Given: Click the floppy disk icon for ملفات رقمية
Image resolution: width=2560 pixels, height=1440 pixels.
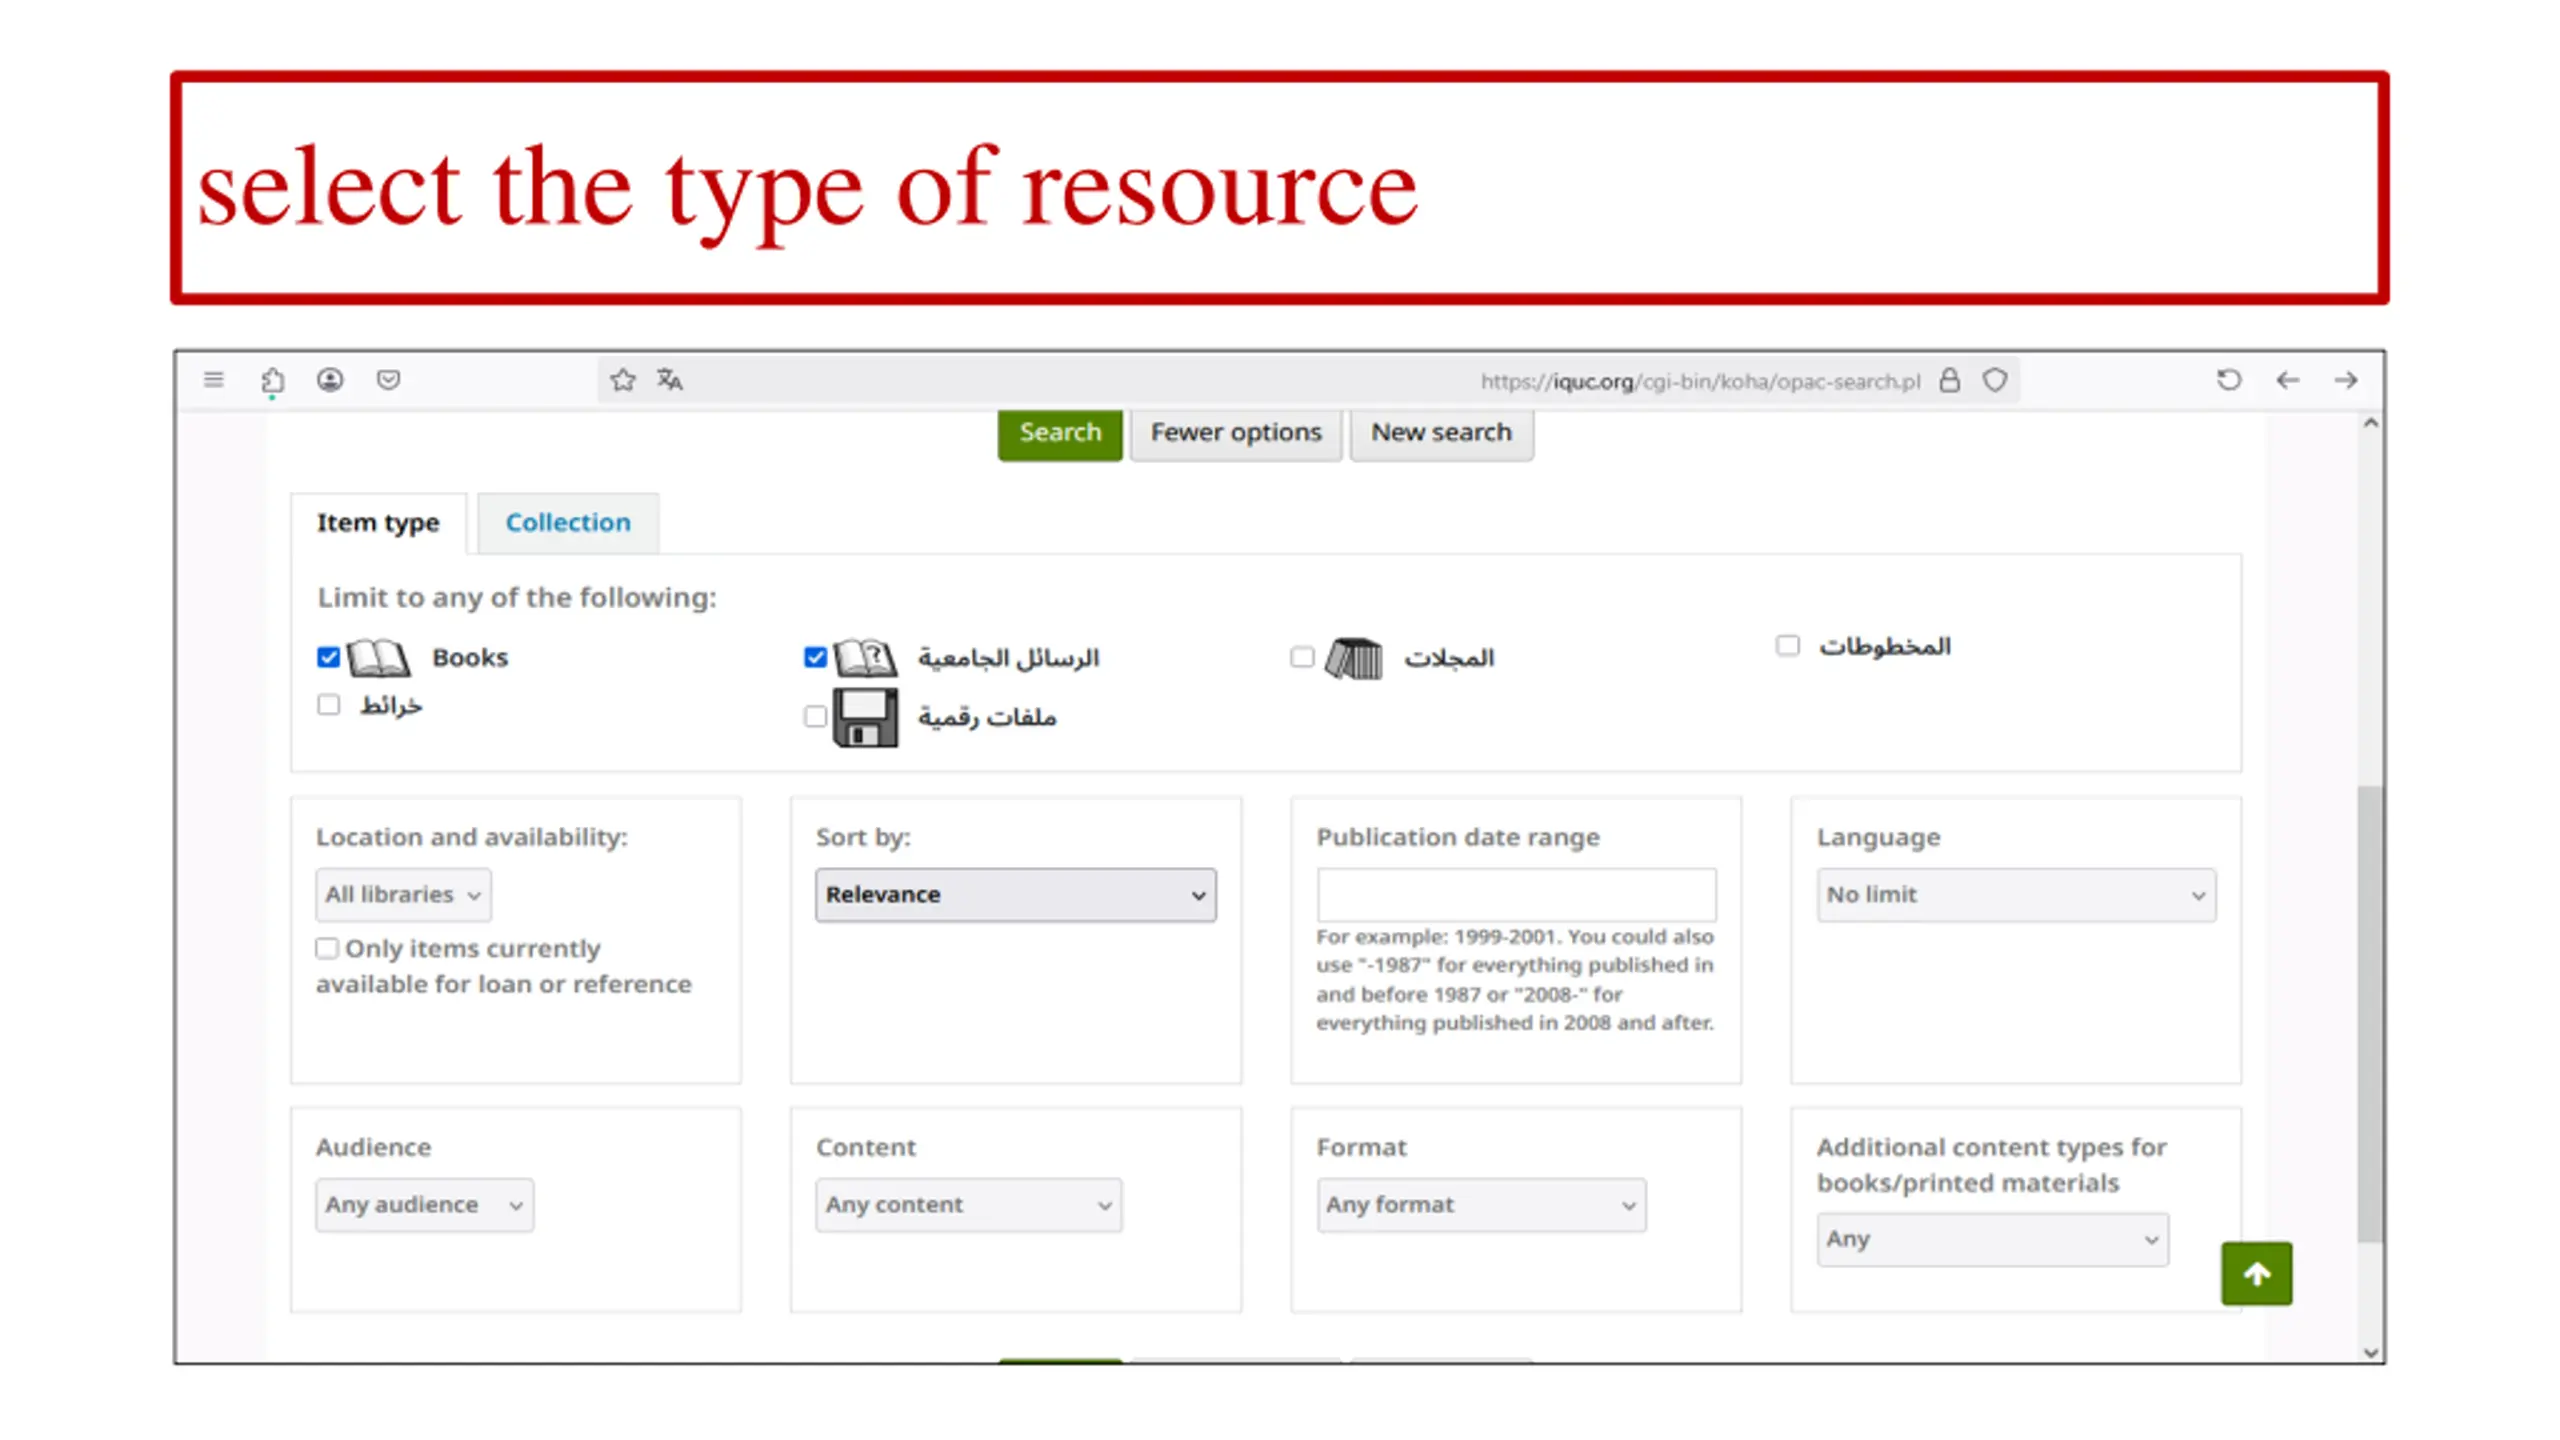Looking at the screenshot, I should click(865, 717).
